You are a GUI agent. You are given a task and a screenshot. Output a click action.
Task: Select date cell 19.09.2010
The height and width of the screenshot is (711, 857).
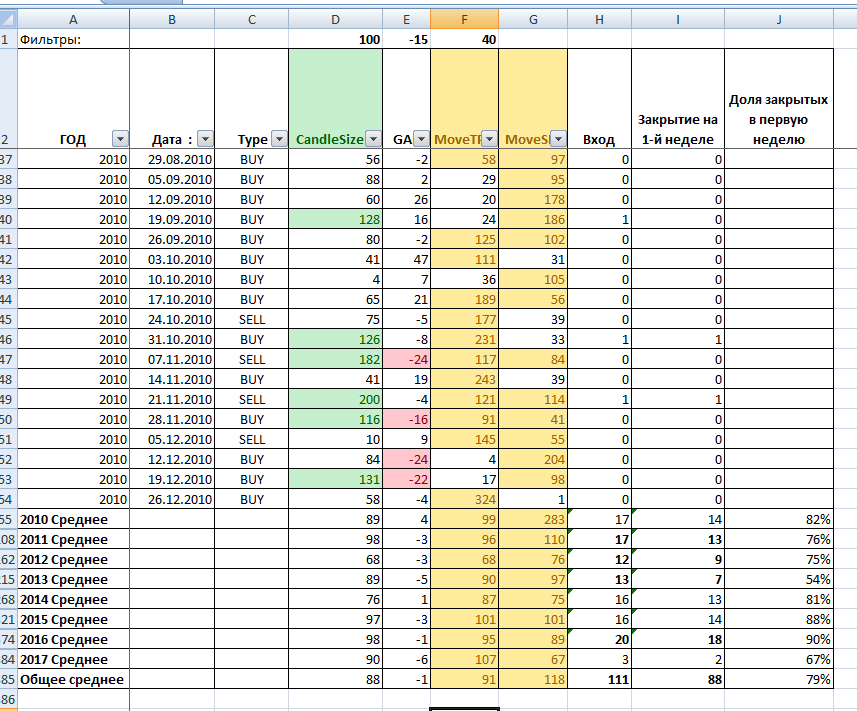[172, 220]
